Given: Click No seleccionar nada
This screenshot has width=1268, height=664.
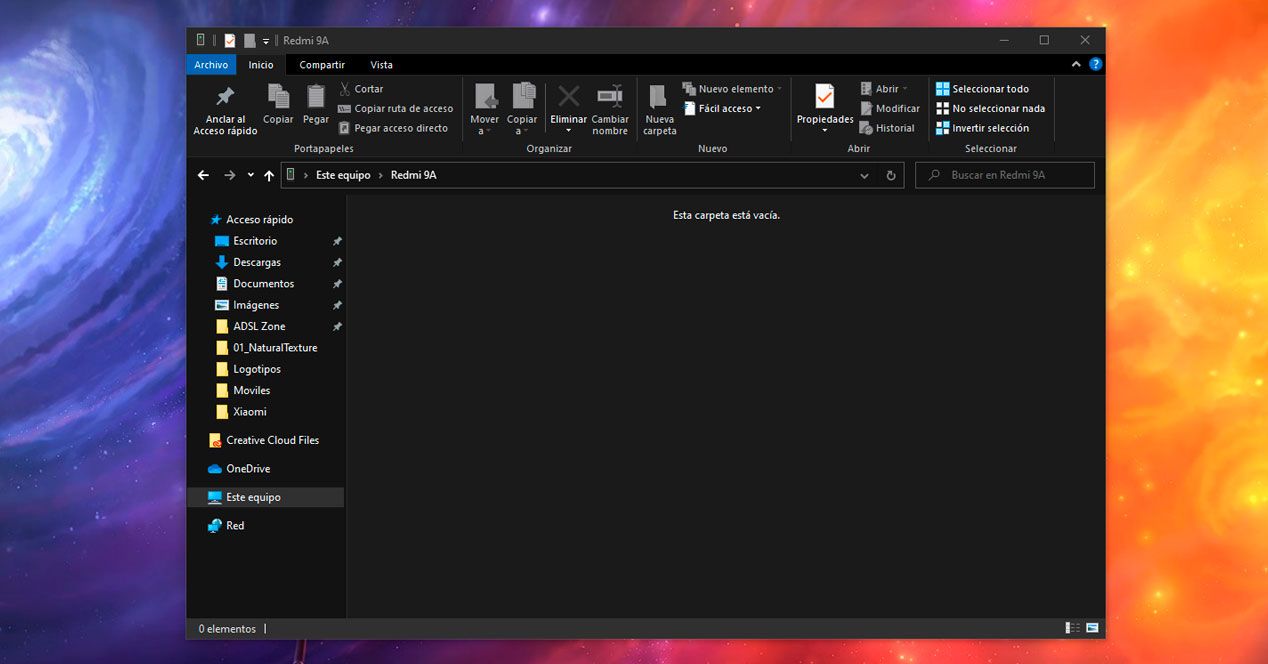Looking at the screenshot, I should (990, 109).
